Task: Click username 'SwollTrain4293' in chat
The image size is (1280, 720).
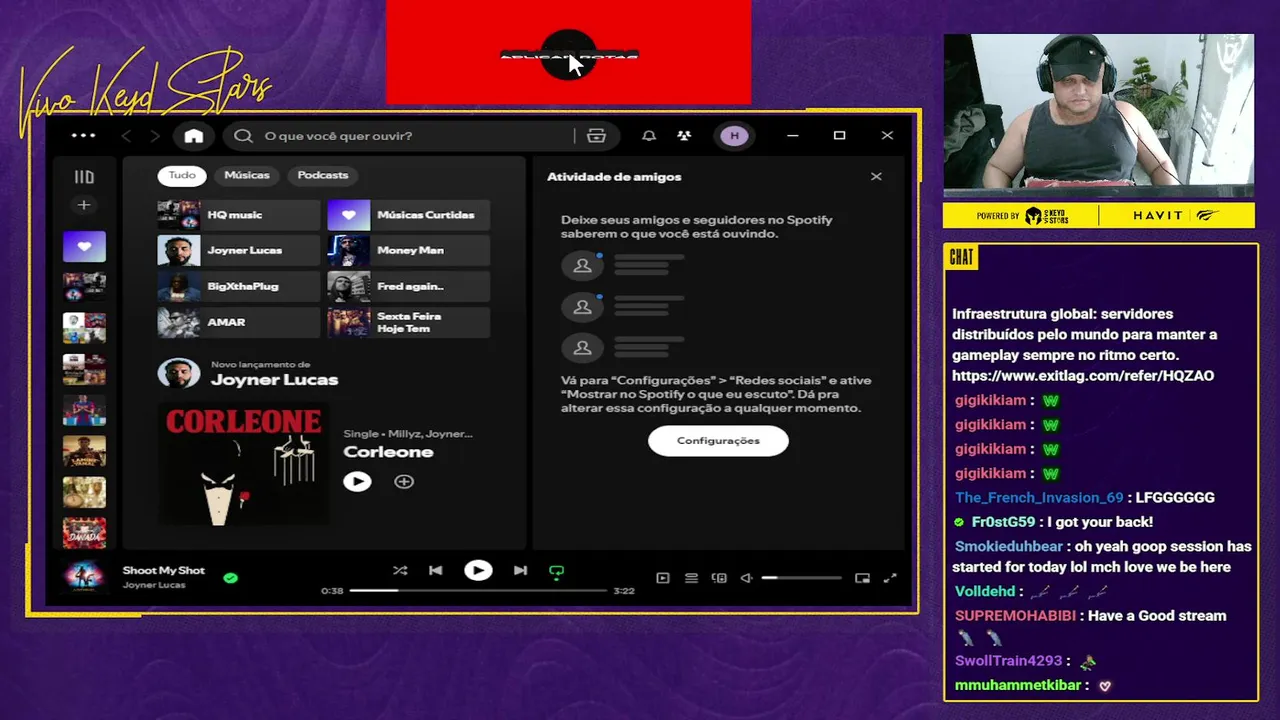Action: click(x=1008, y=661)
